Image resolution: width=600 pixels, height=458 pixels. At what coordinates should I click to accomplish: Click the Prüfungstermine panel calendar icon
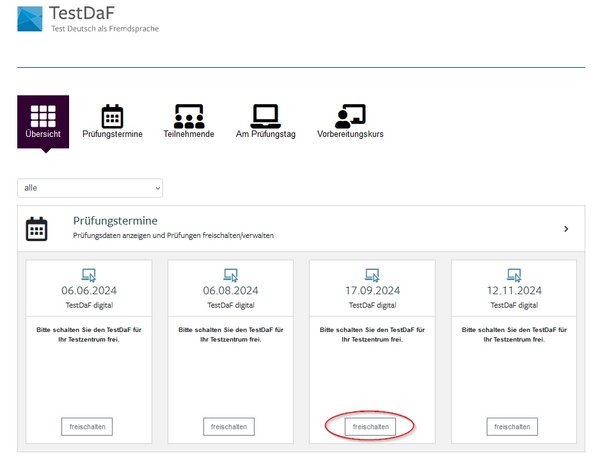(x=36, y=229)
